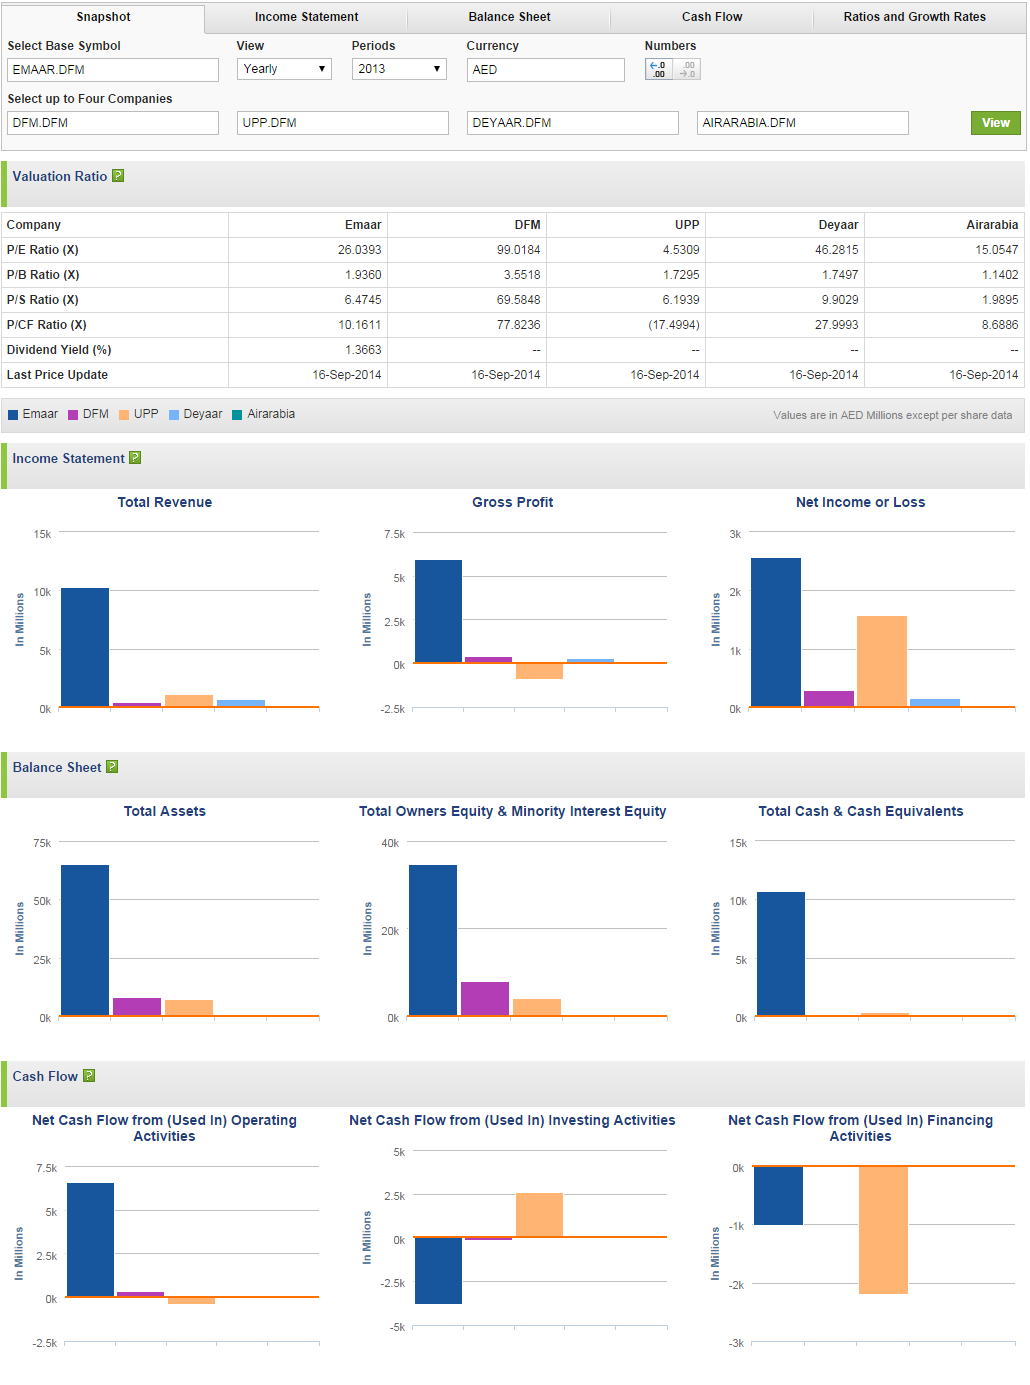Select the Balance Sheet tab

(x=509, y=17)
